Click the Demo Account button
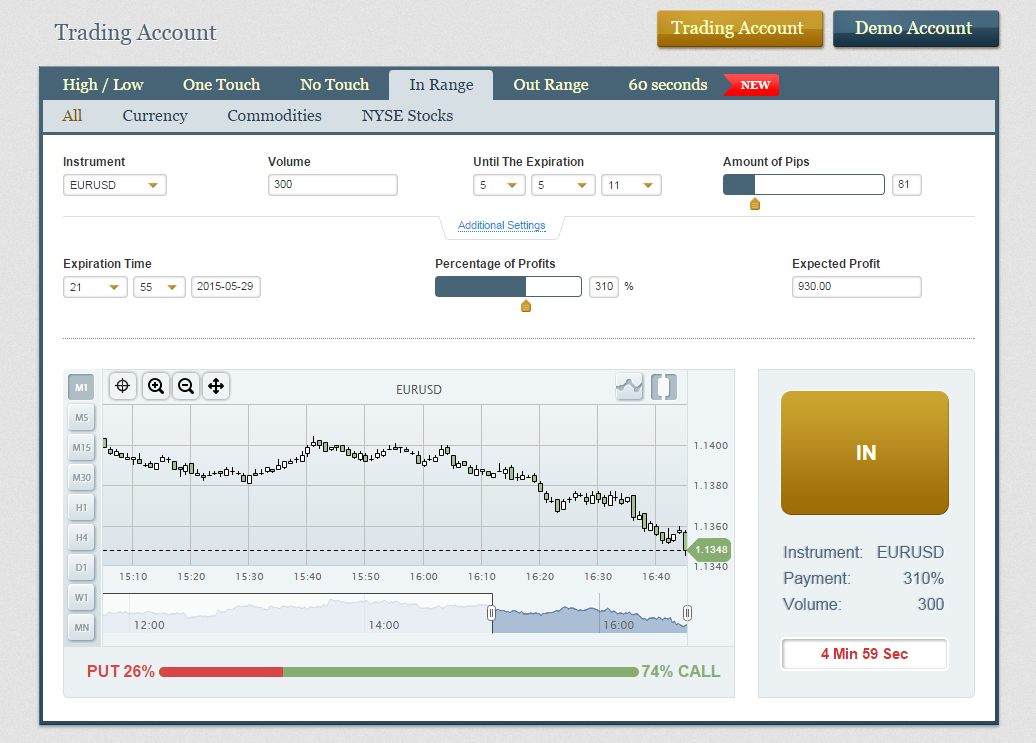Screen dimensions: 1036x743 coord(916,28)
